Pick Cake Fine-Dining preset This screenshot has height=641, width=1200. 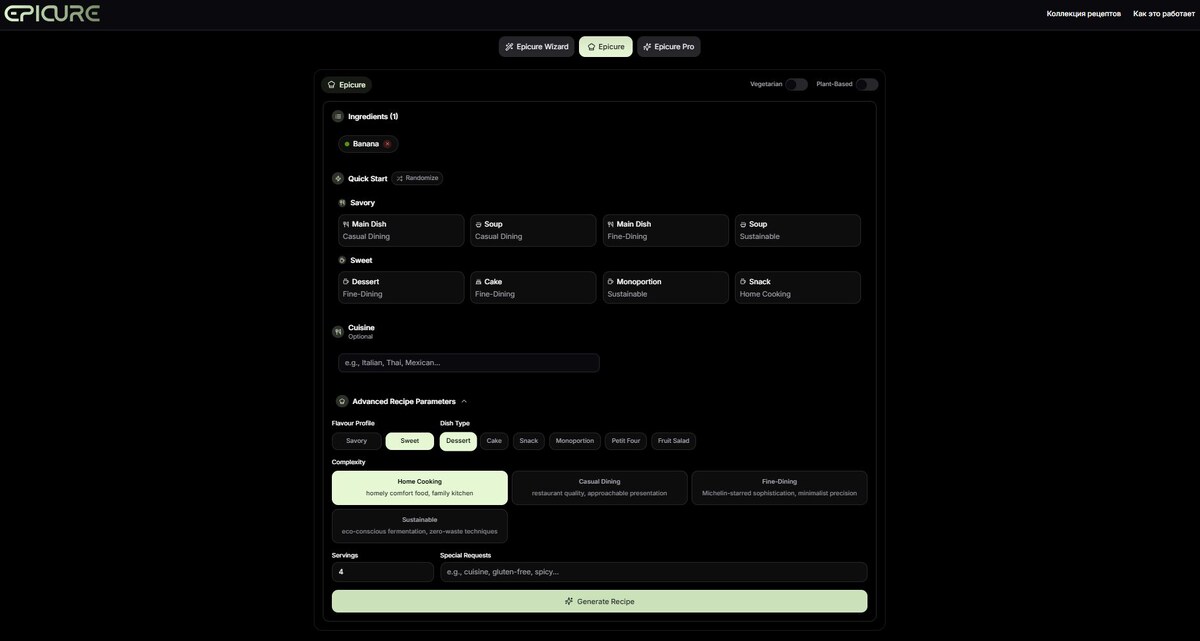(534, 288)
